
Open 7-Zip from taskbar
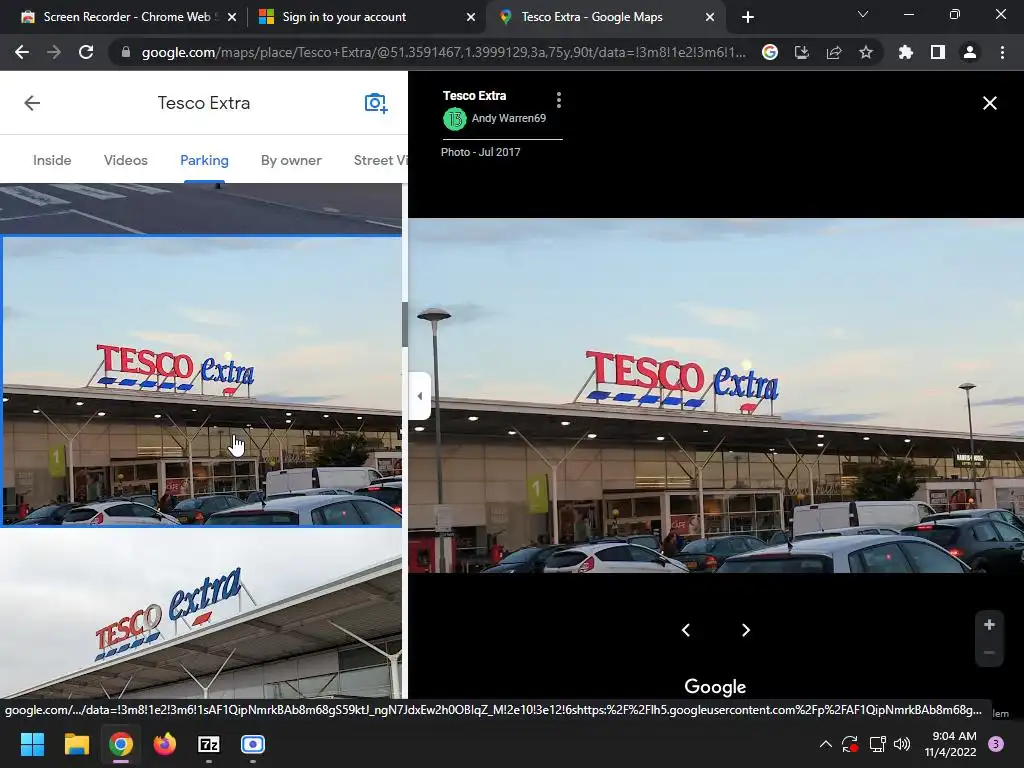click(x=209, y=744)
